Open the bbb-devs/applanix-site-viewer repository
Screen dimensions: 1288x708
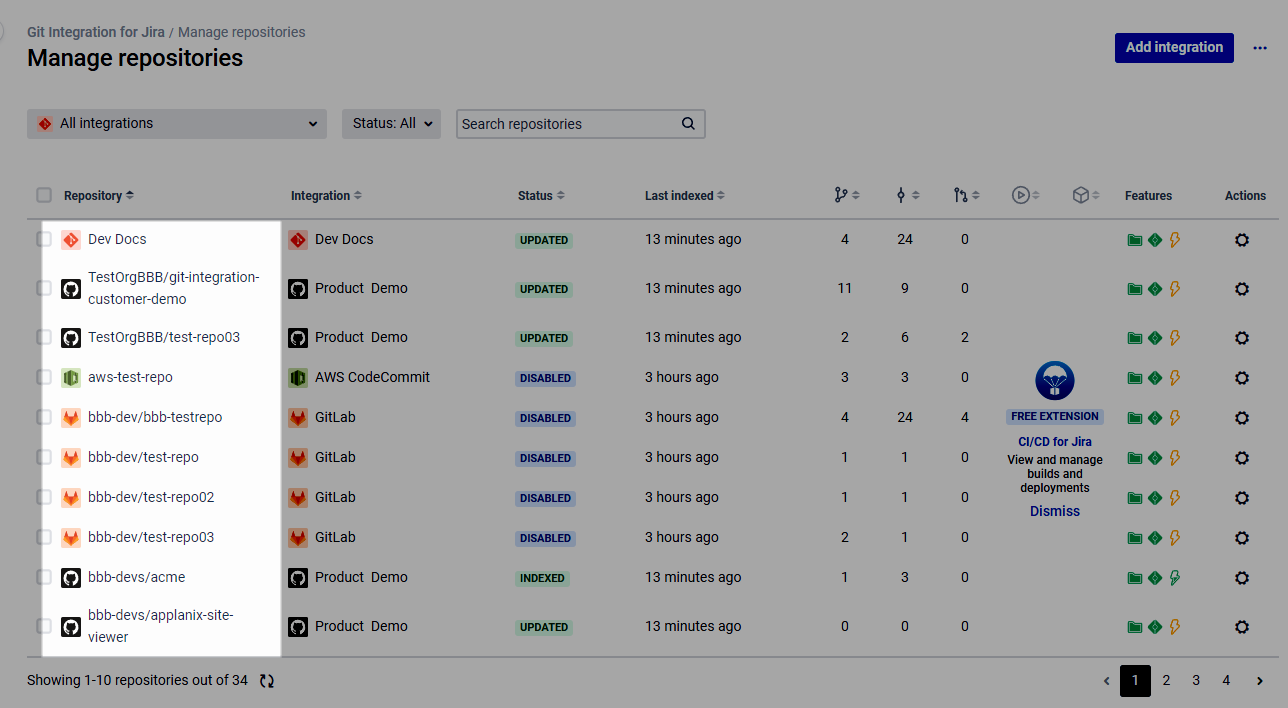(160, 626)
